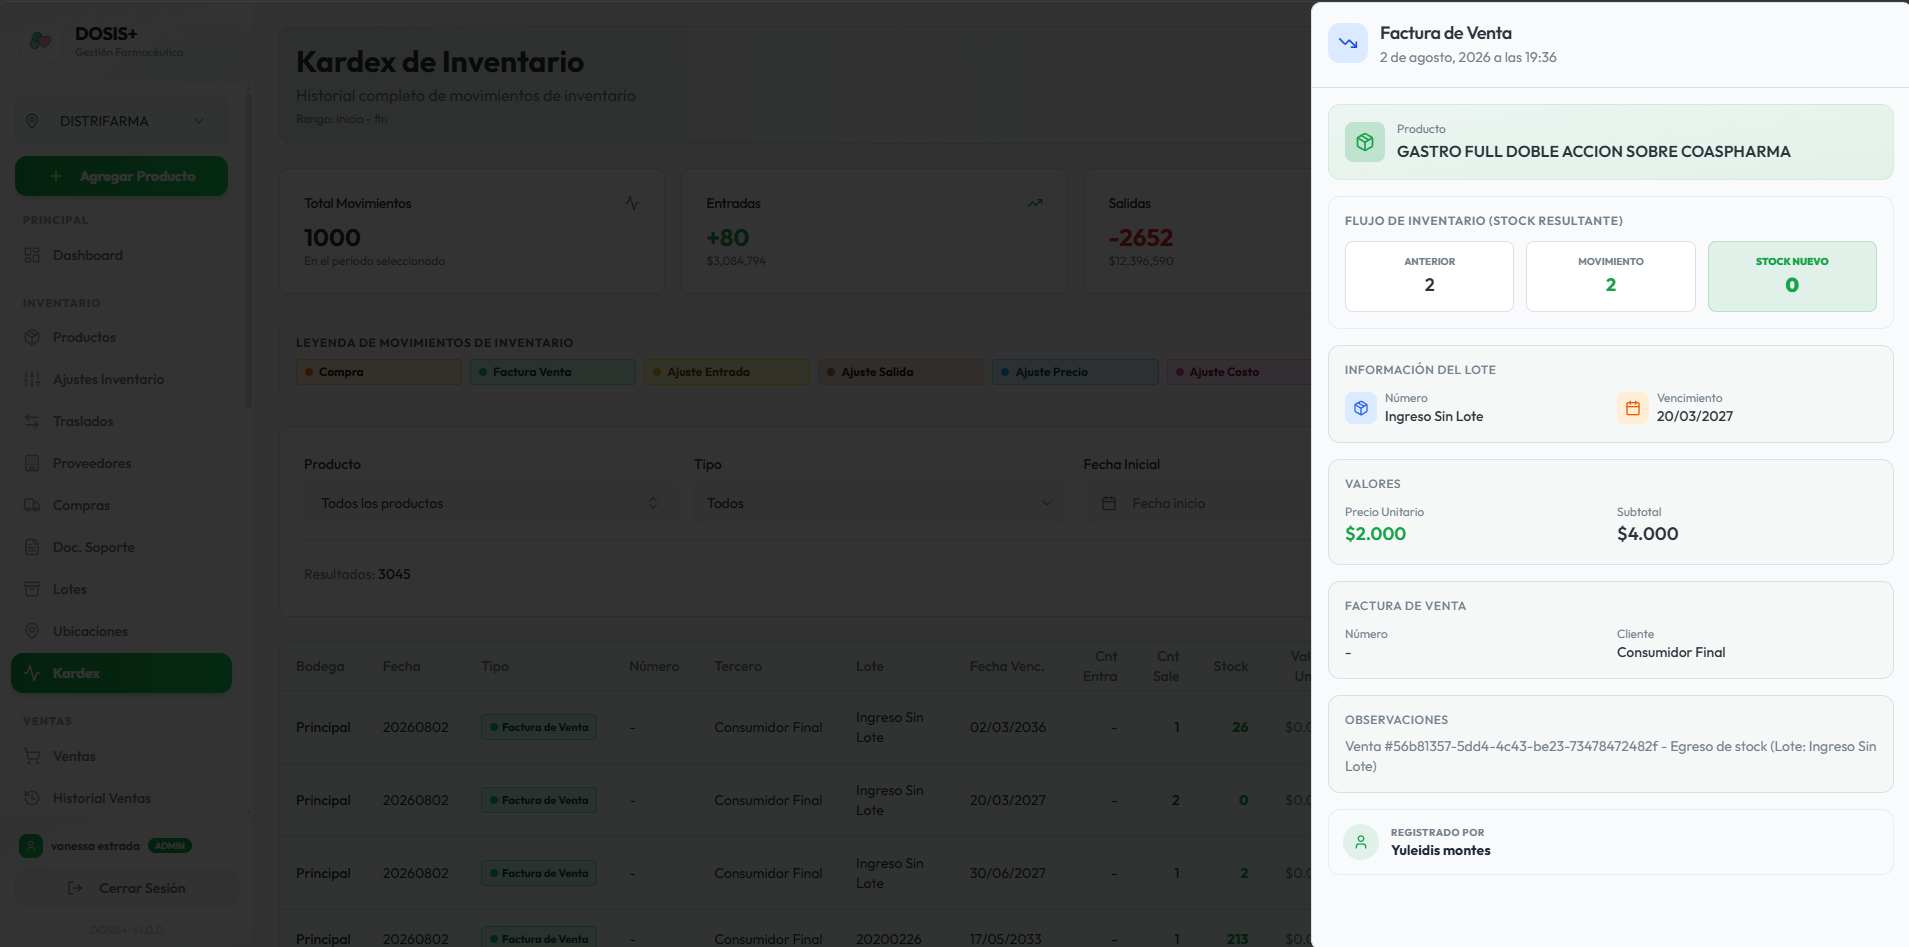
Task: Open Doc. Soporte in sidebar
Action: [x=121, y=547]
